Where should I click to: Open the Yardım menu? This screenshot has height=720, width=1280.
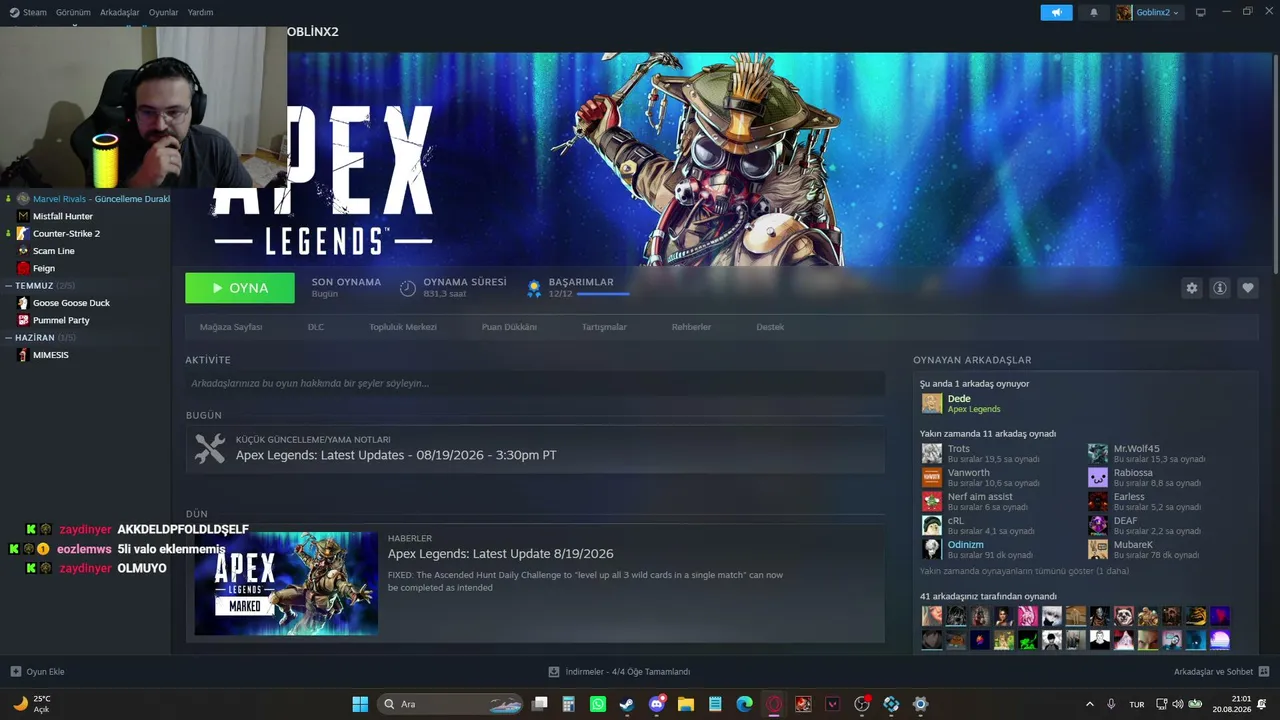[x=201, y=12]
